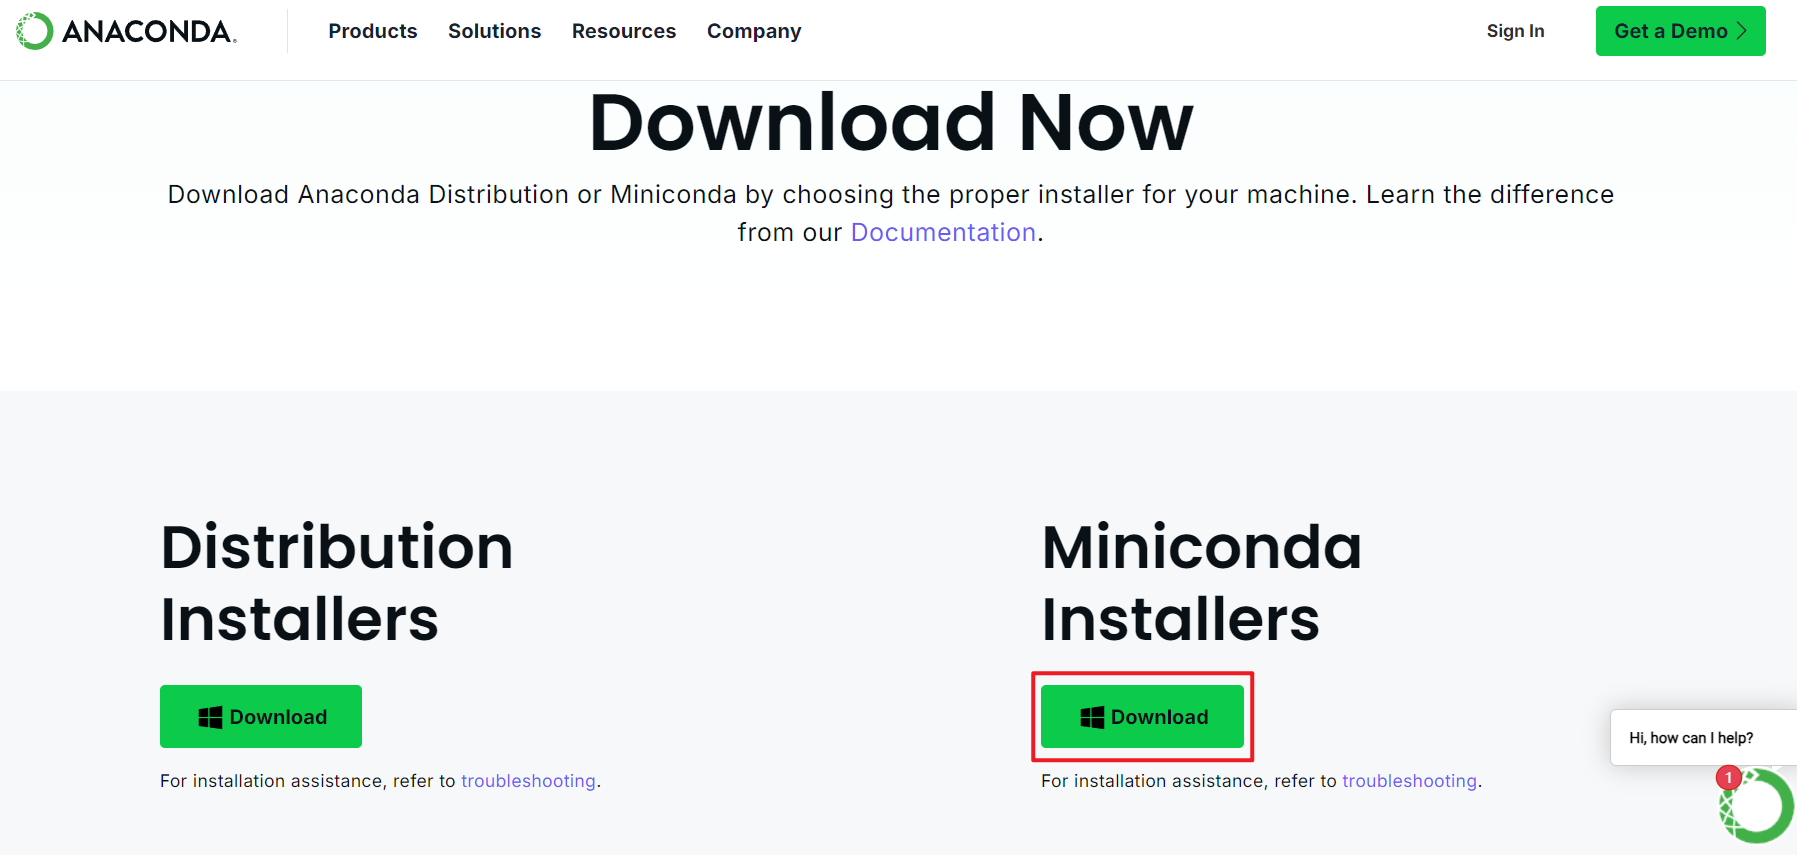1797x855 pixels.
Task: Open the Products menu
Action: tap(373, 31)
